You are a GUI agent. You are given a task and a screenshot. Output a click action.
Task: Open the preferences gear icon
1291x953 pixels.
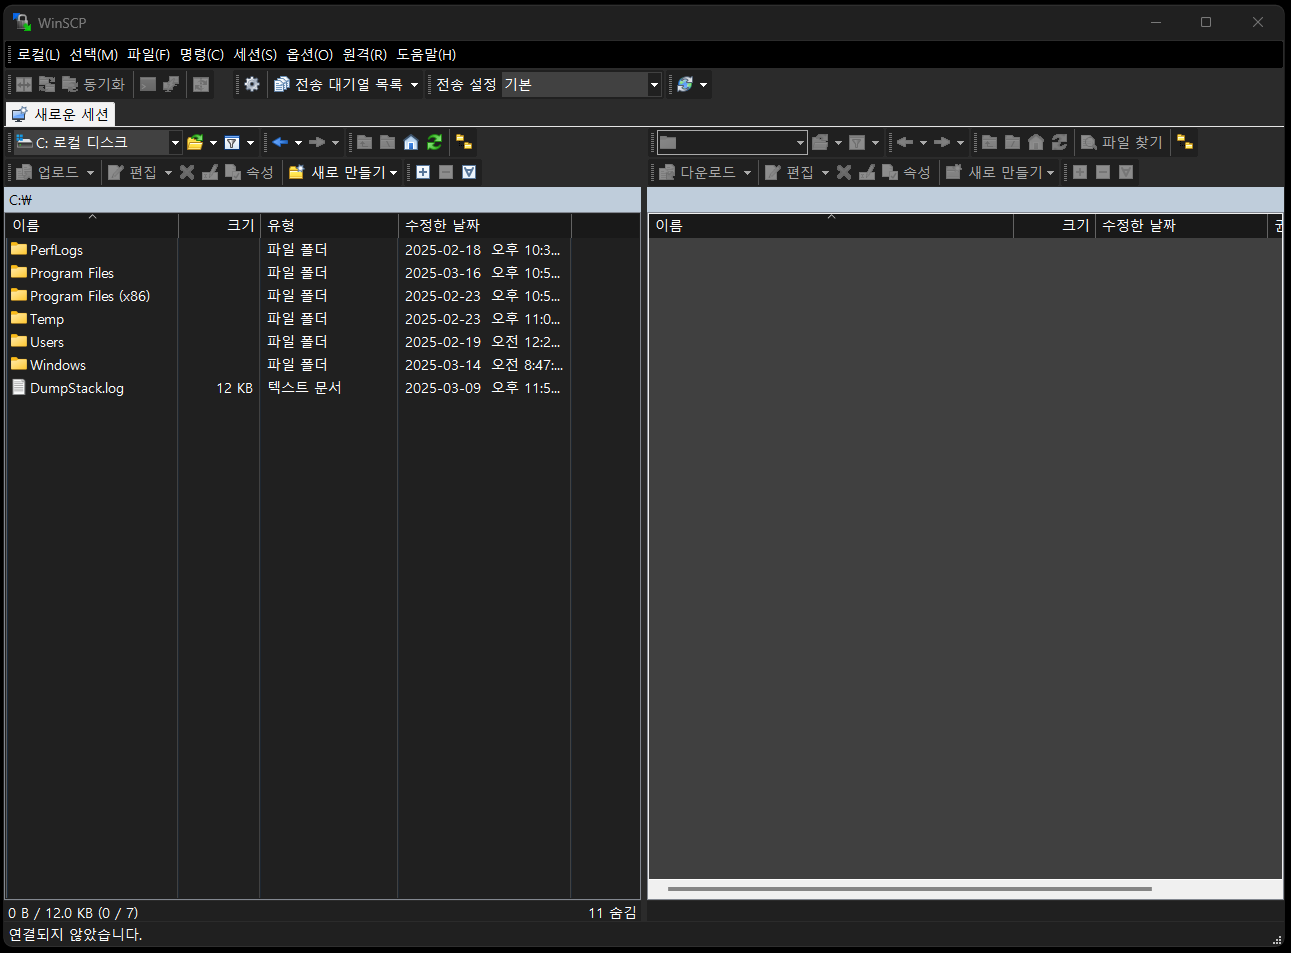click(252, 85)
